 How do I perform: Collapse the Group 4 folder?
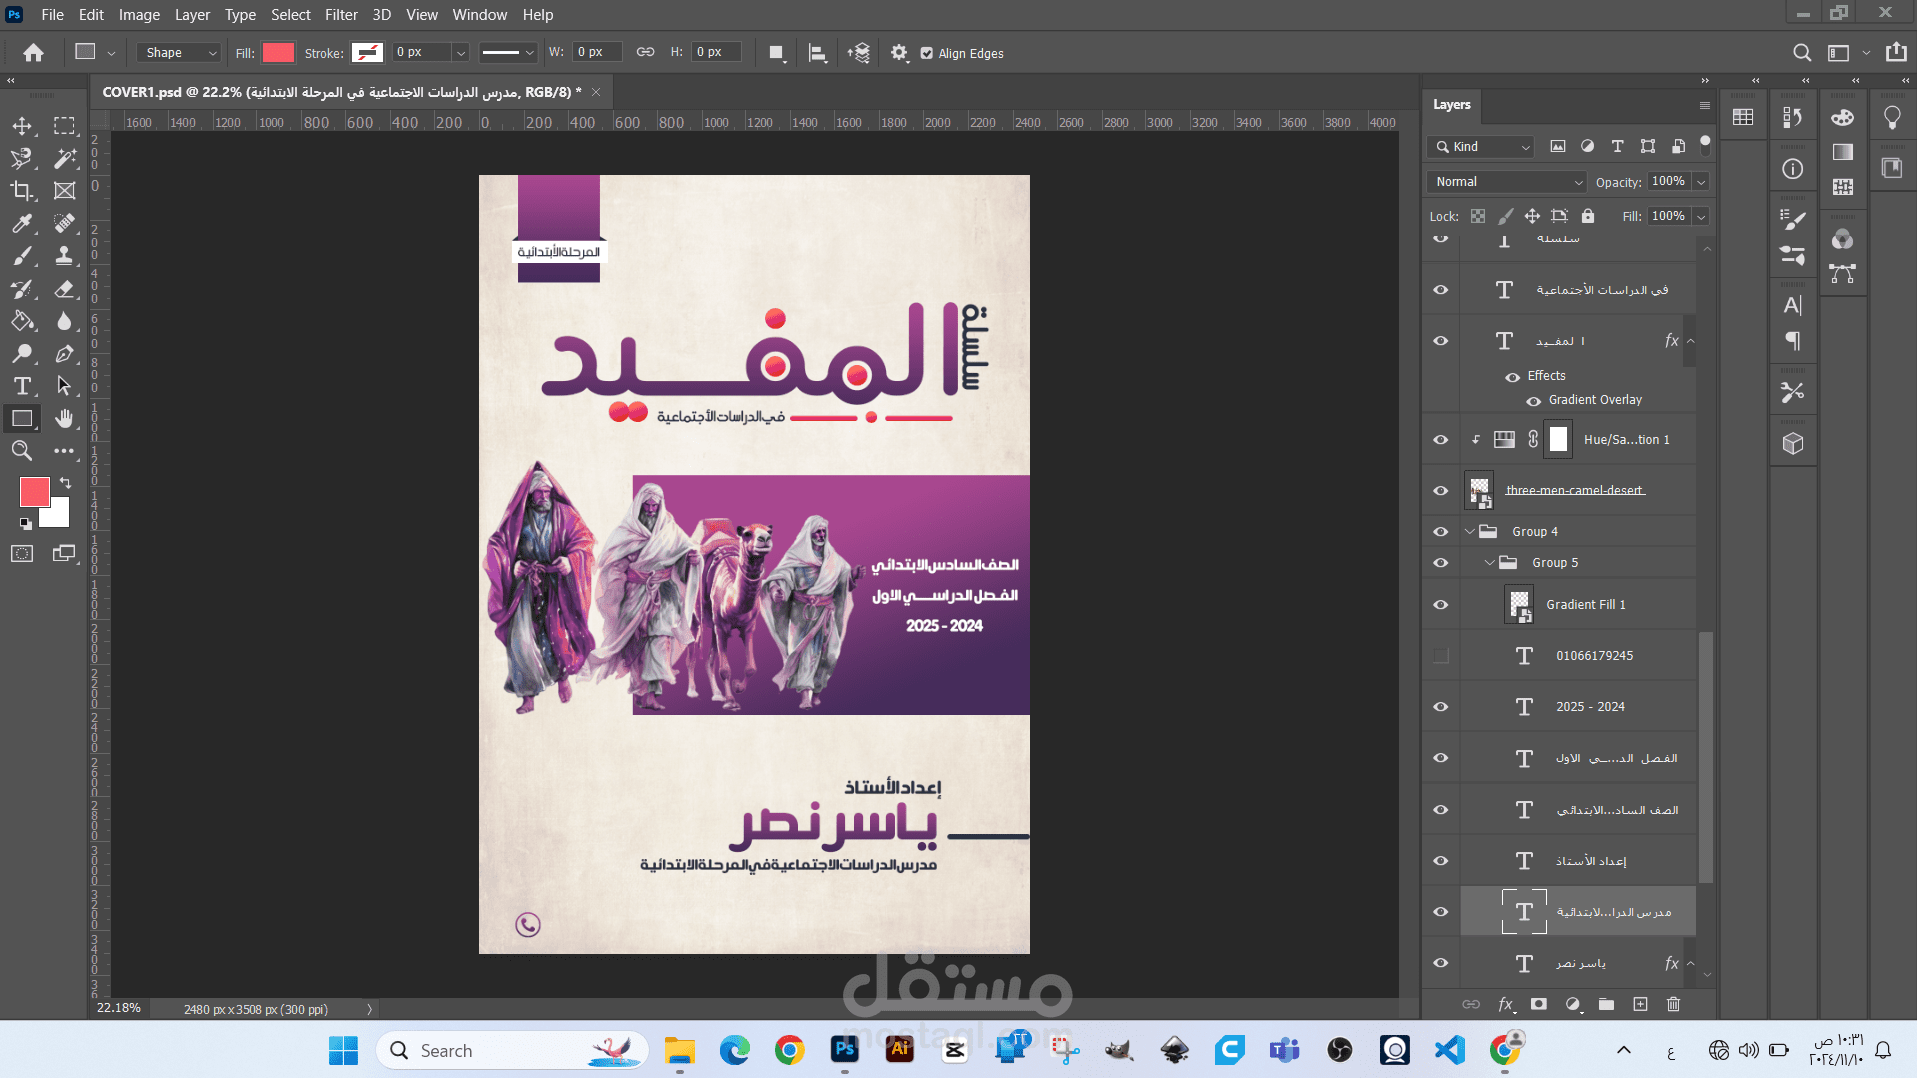click(x=1470, y=532)
